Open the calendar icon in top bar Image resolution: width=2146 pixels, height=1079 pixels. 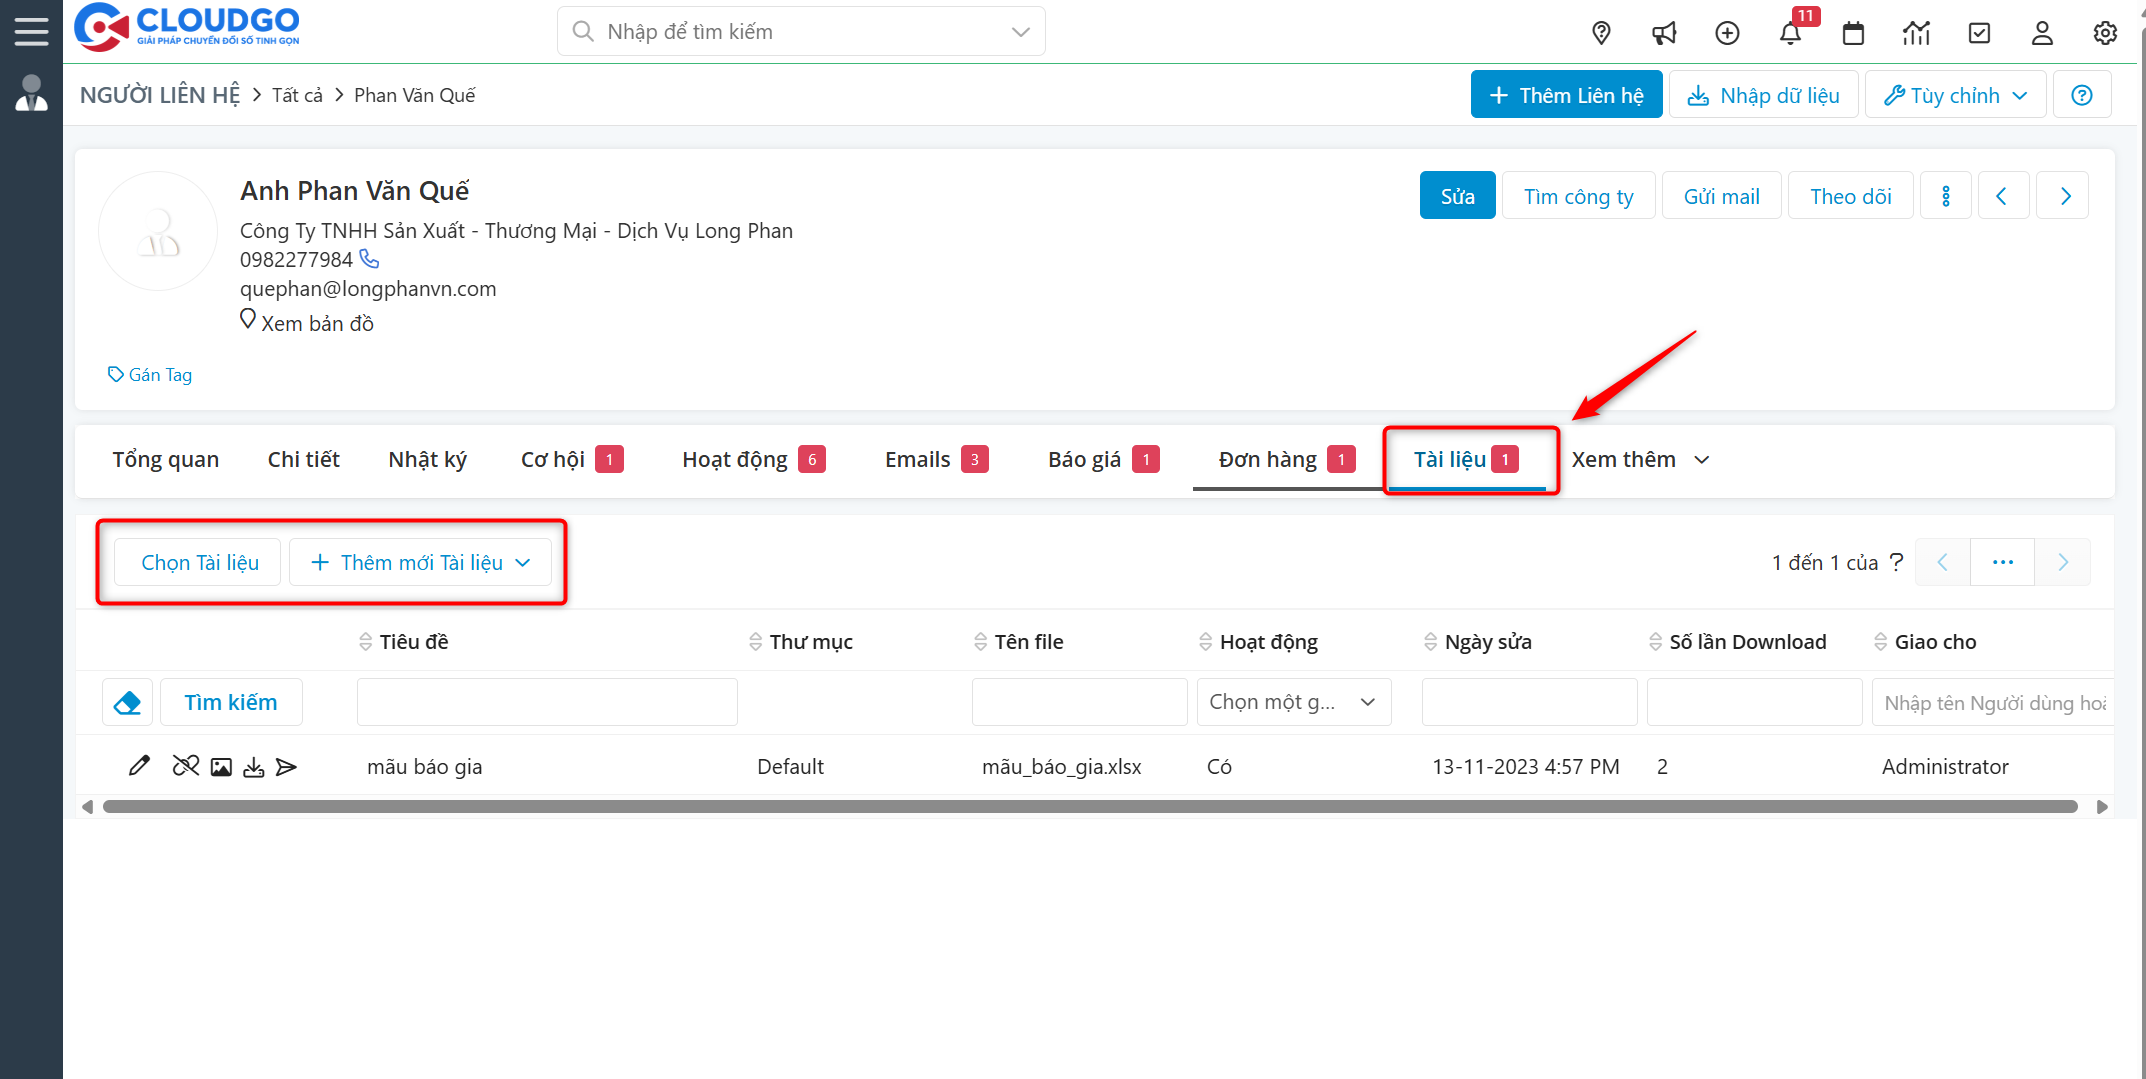pos(1853,33)
